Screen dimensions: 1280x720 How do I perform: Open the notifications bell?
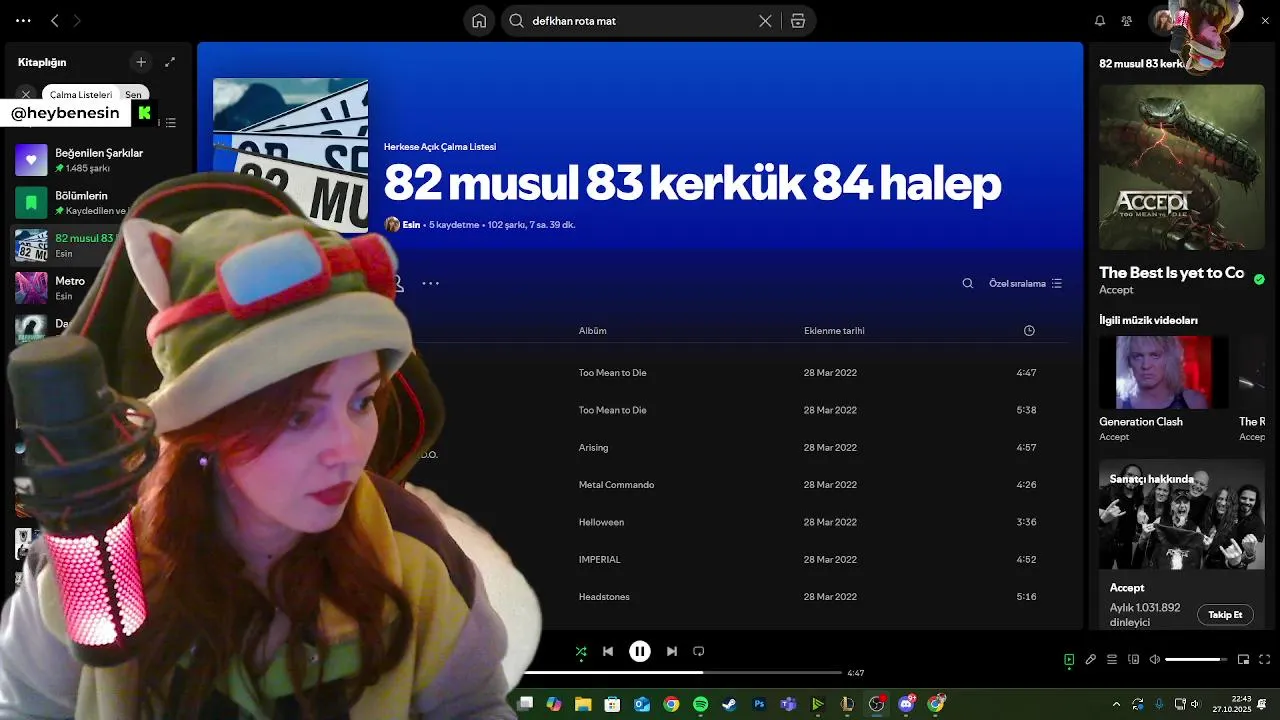[1100, 21]
